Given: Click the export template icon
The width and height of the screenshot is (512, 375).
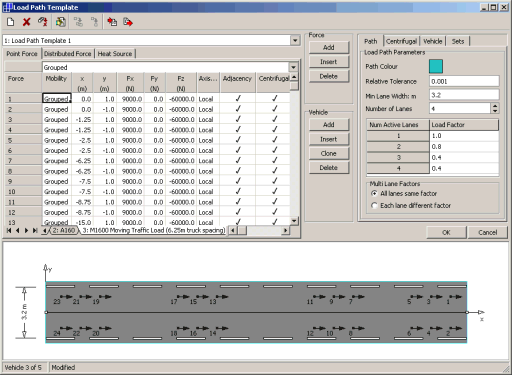Looking at the screenshot, I should point(128,22).
